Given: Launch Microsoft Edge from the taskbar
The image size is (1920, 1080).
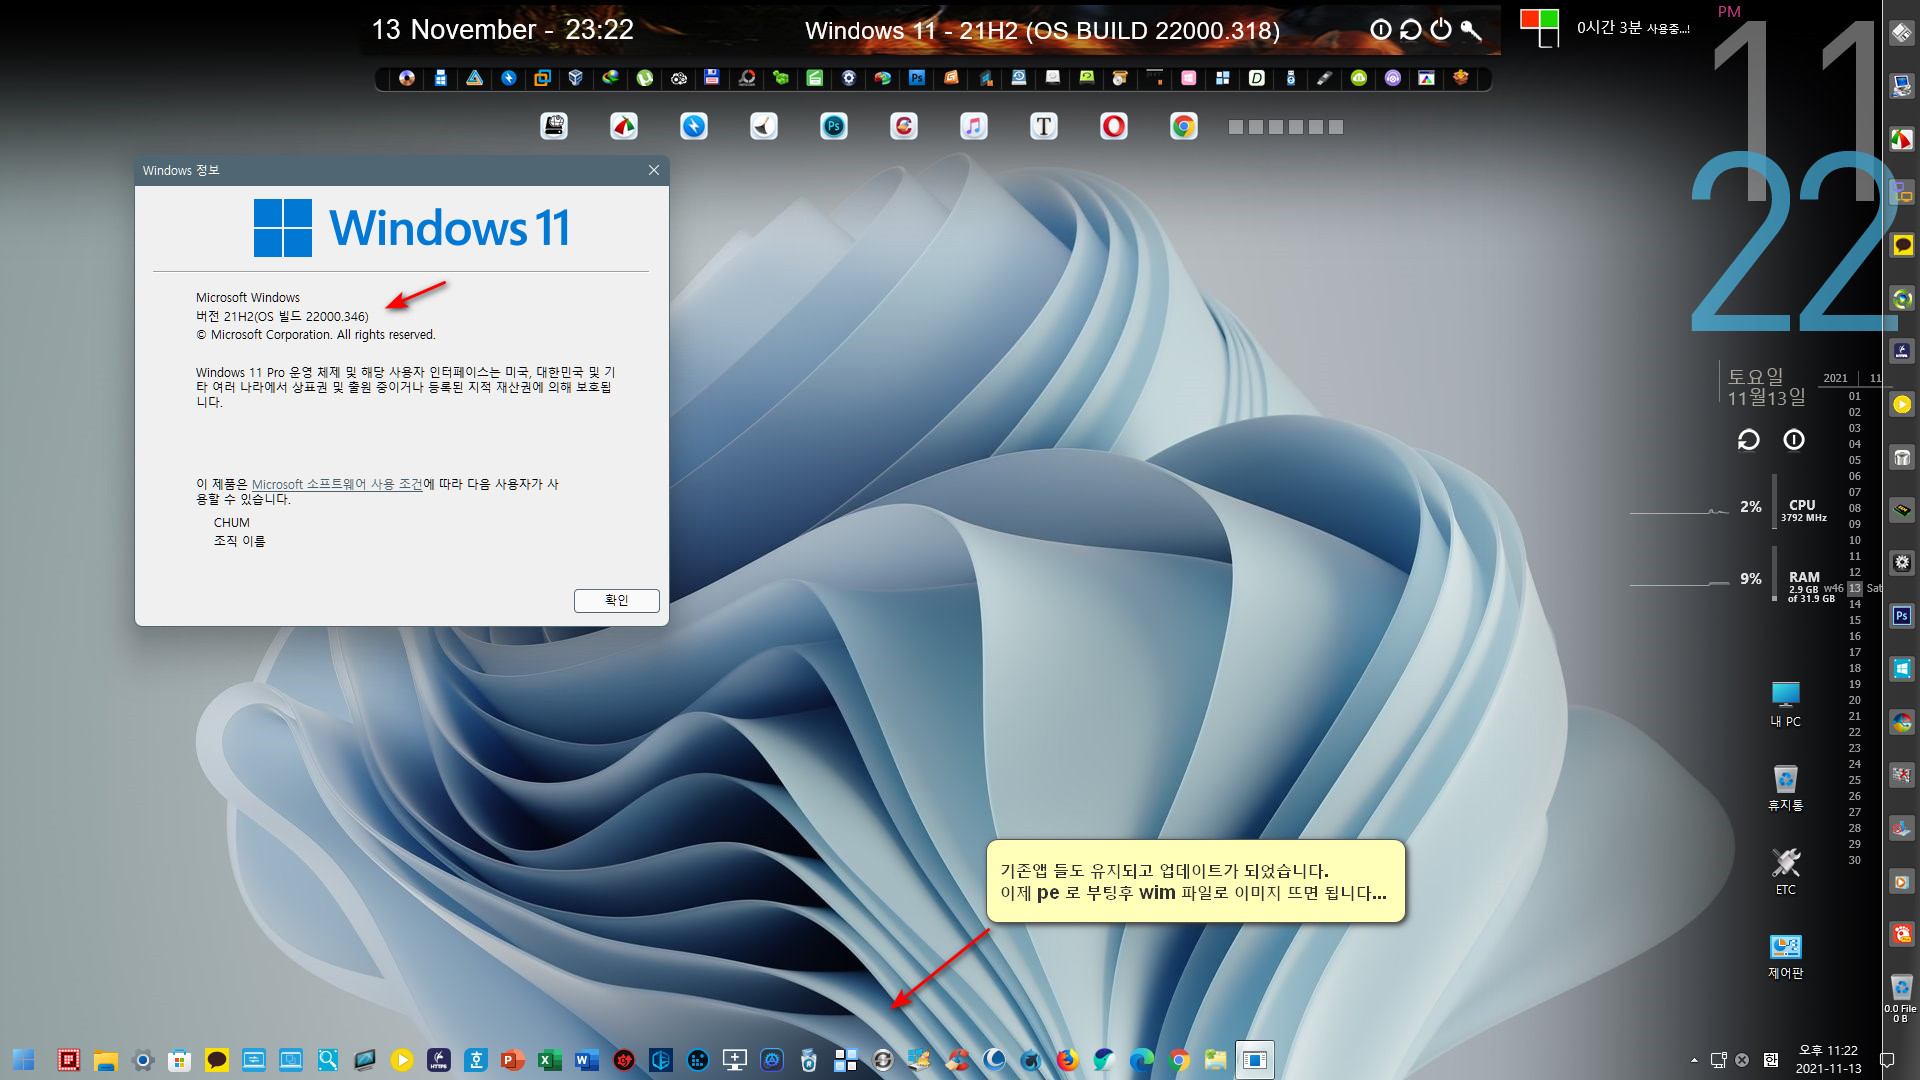Looking at the screenshot, I should [1142, 1060].
